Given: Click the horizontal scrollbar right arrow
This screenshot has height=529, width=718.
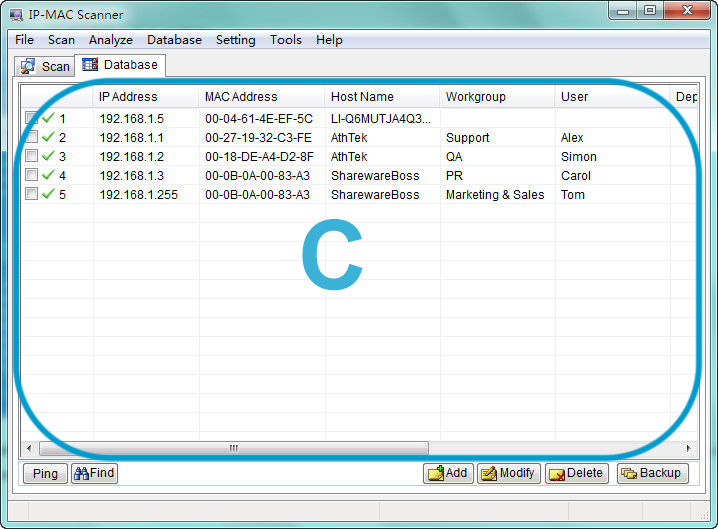Looking at the screenshot, I should pos(688,448).
